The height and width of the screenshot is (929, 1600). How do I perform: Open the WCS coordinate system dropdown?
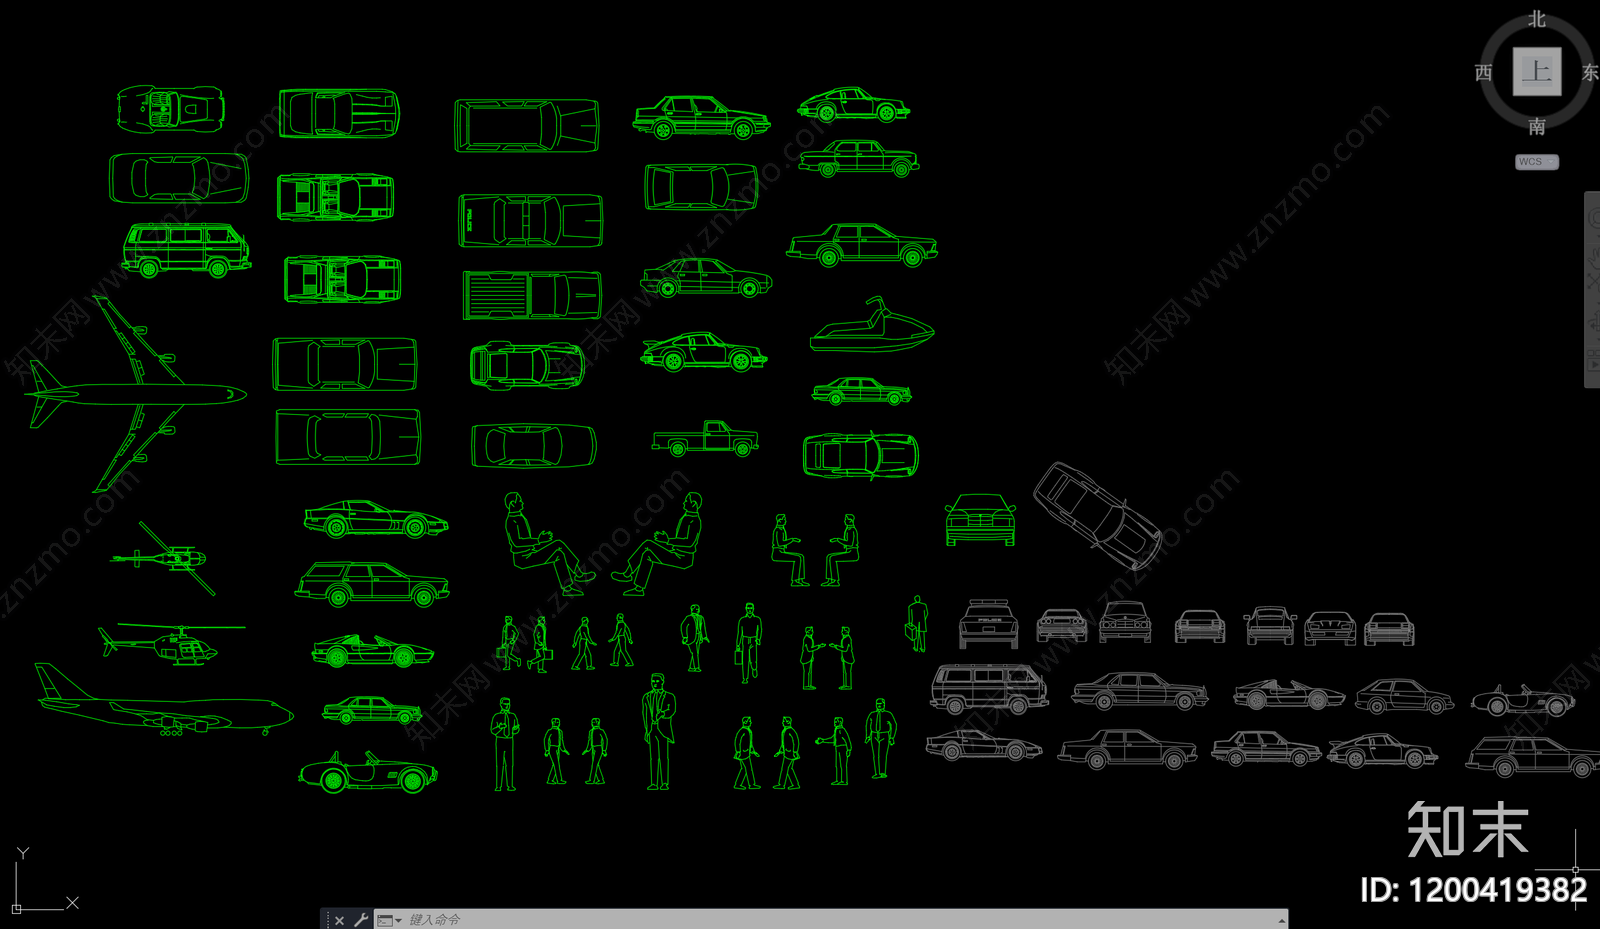coord(1537,162)
